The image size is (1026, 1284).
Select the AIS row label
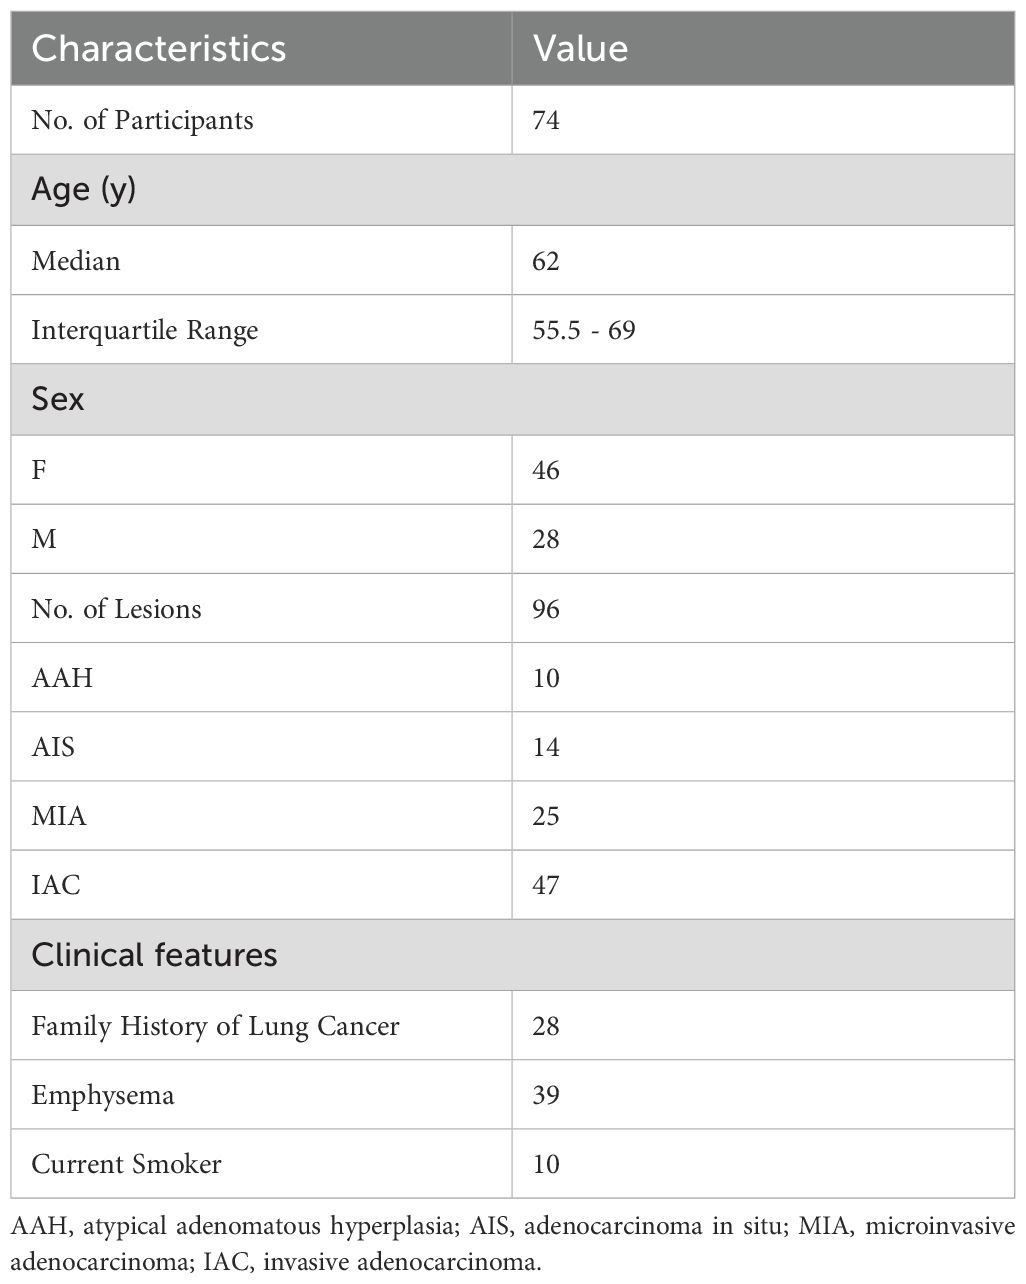(x=53, y=747)
